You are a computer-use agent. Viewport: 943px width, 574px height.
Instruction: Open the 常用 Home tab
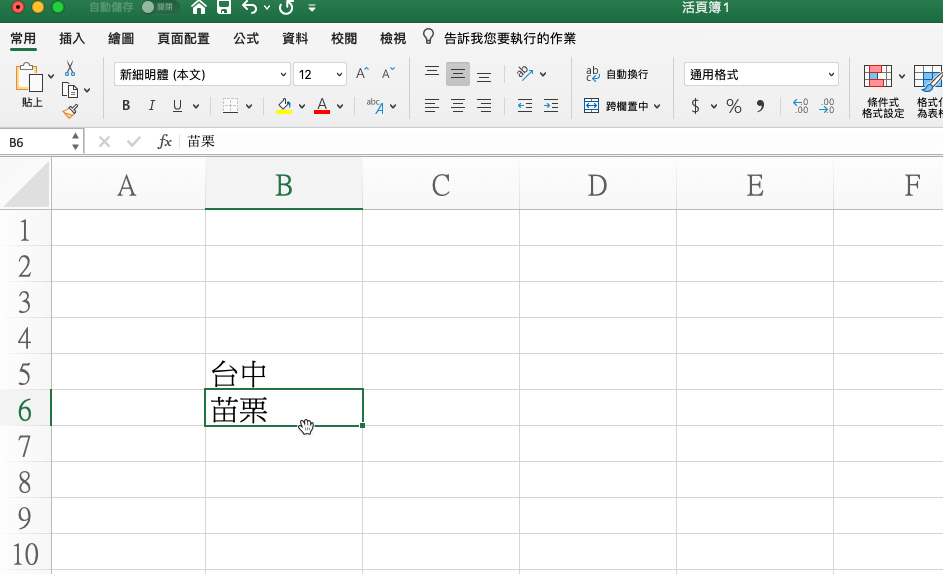(23, 39)
